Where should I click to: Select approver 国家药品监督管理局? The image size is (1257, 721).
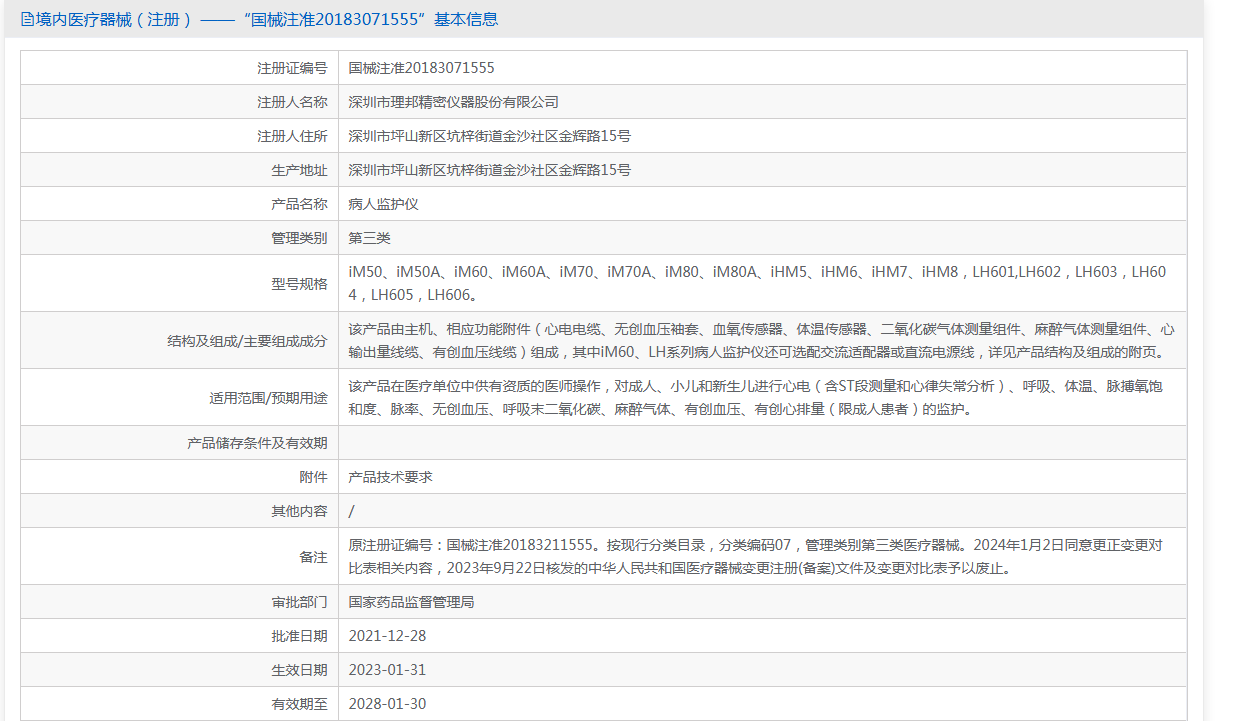pyautogui.click(x=411, y=602)
